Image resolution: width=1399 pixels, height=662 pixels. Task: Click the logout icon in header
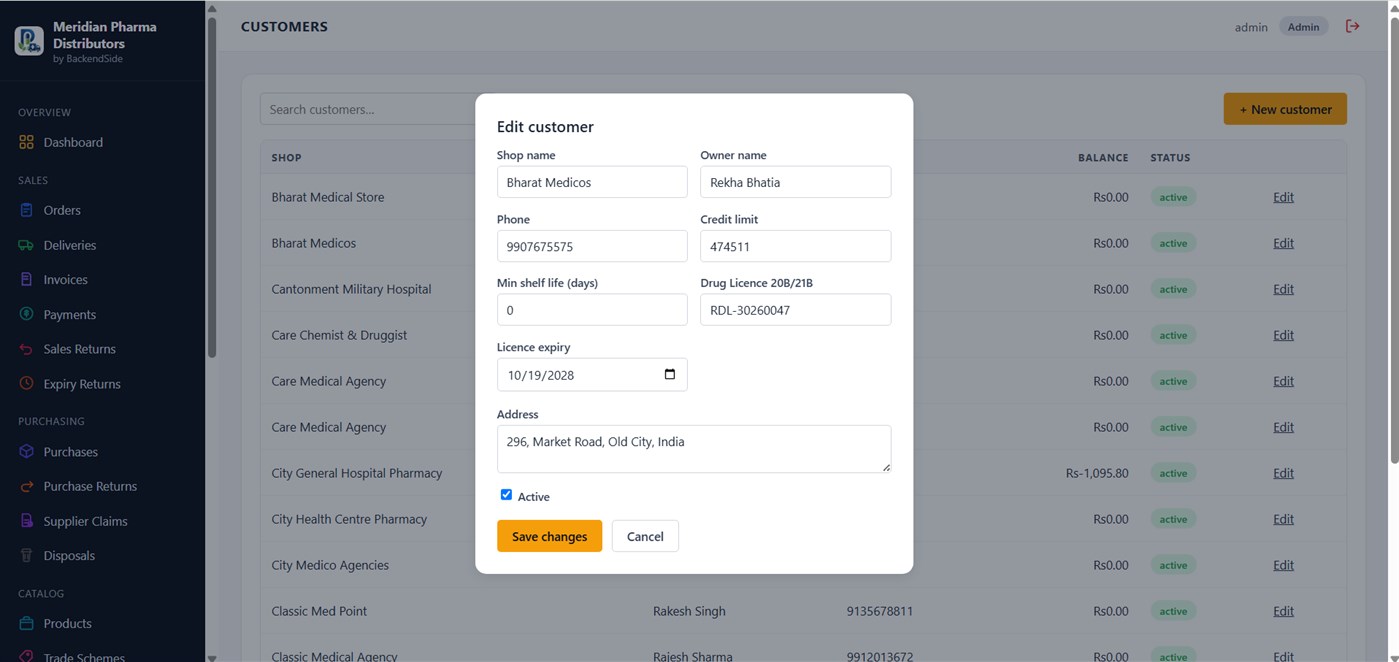coord(1353,26)
